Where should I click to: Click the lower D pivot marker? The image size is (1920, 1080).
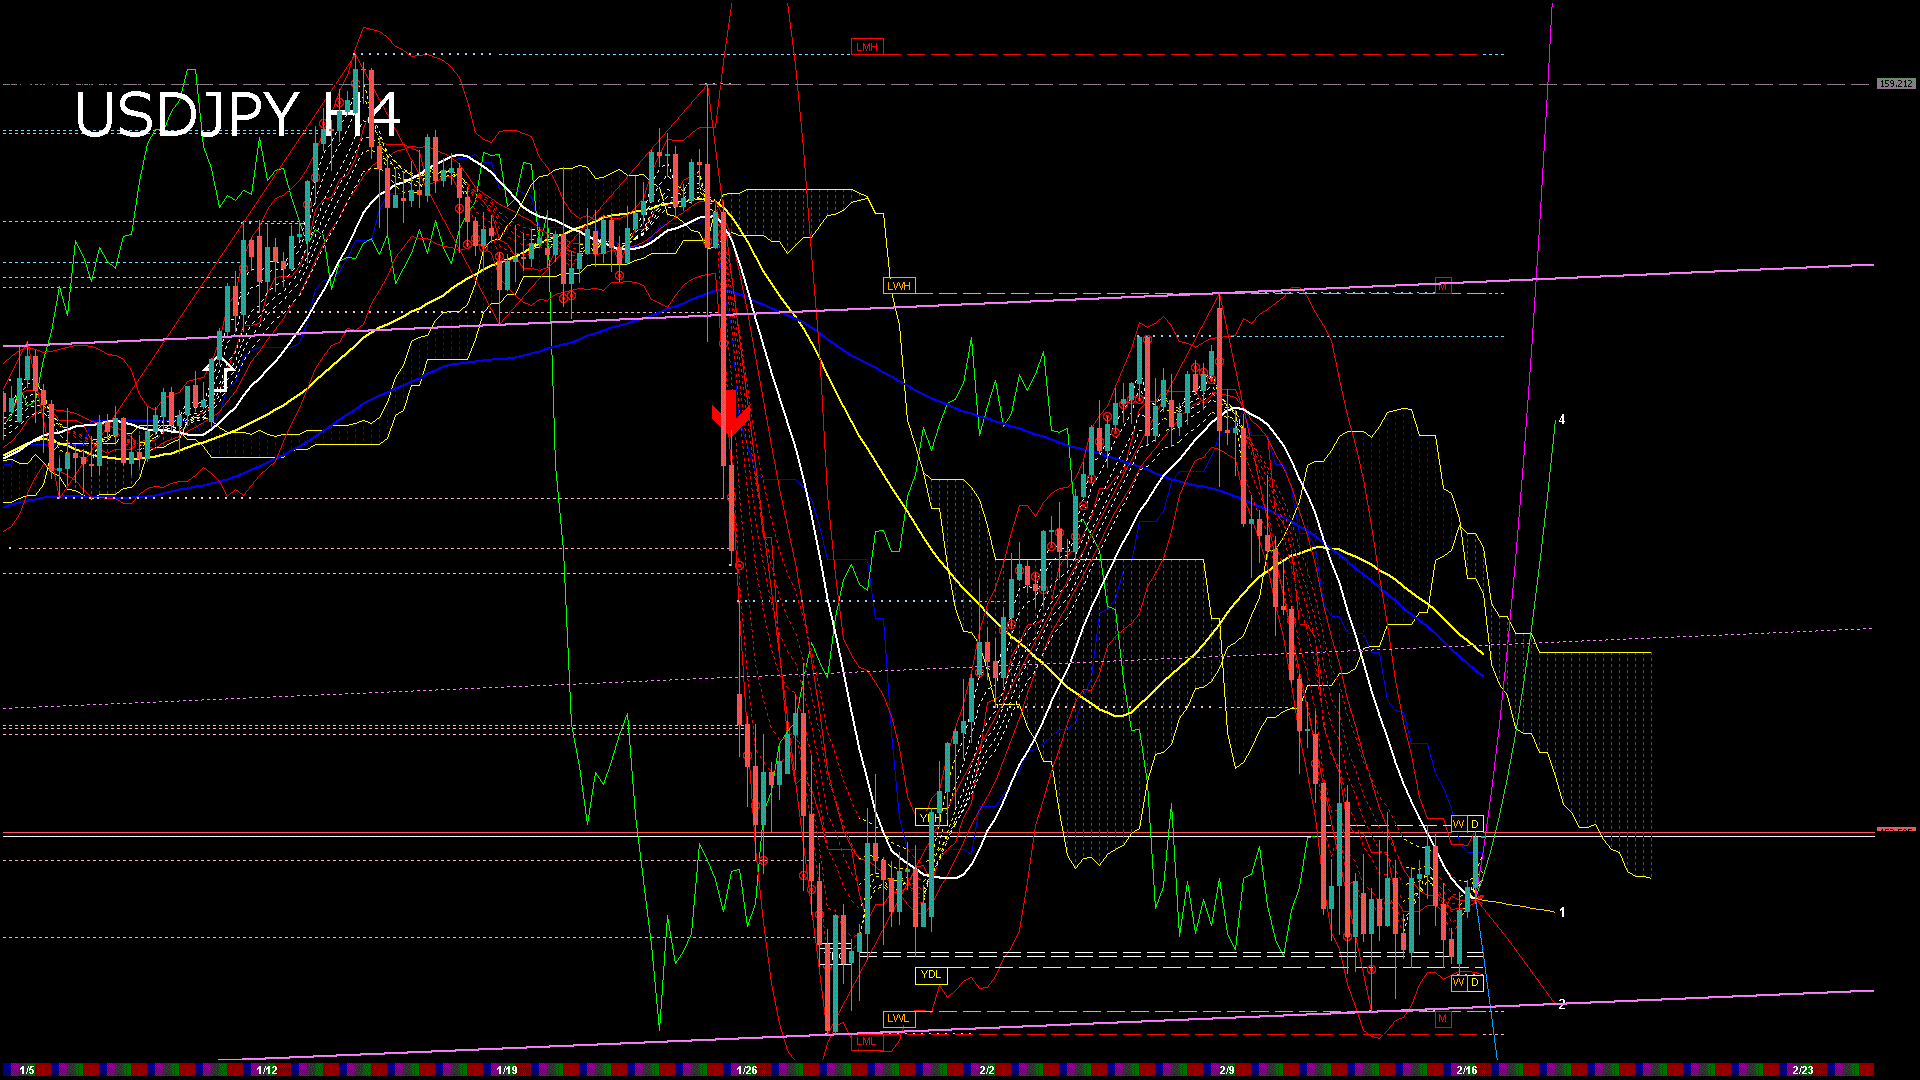click(x=1475, y=983)
